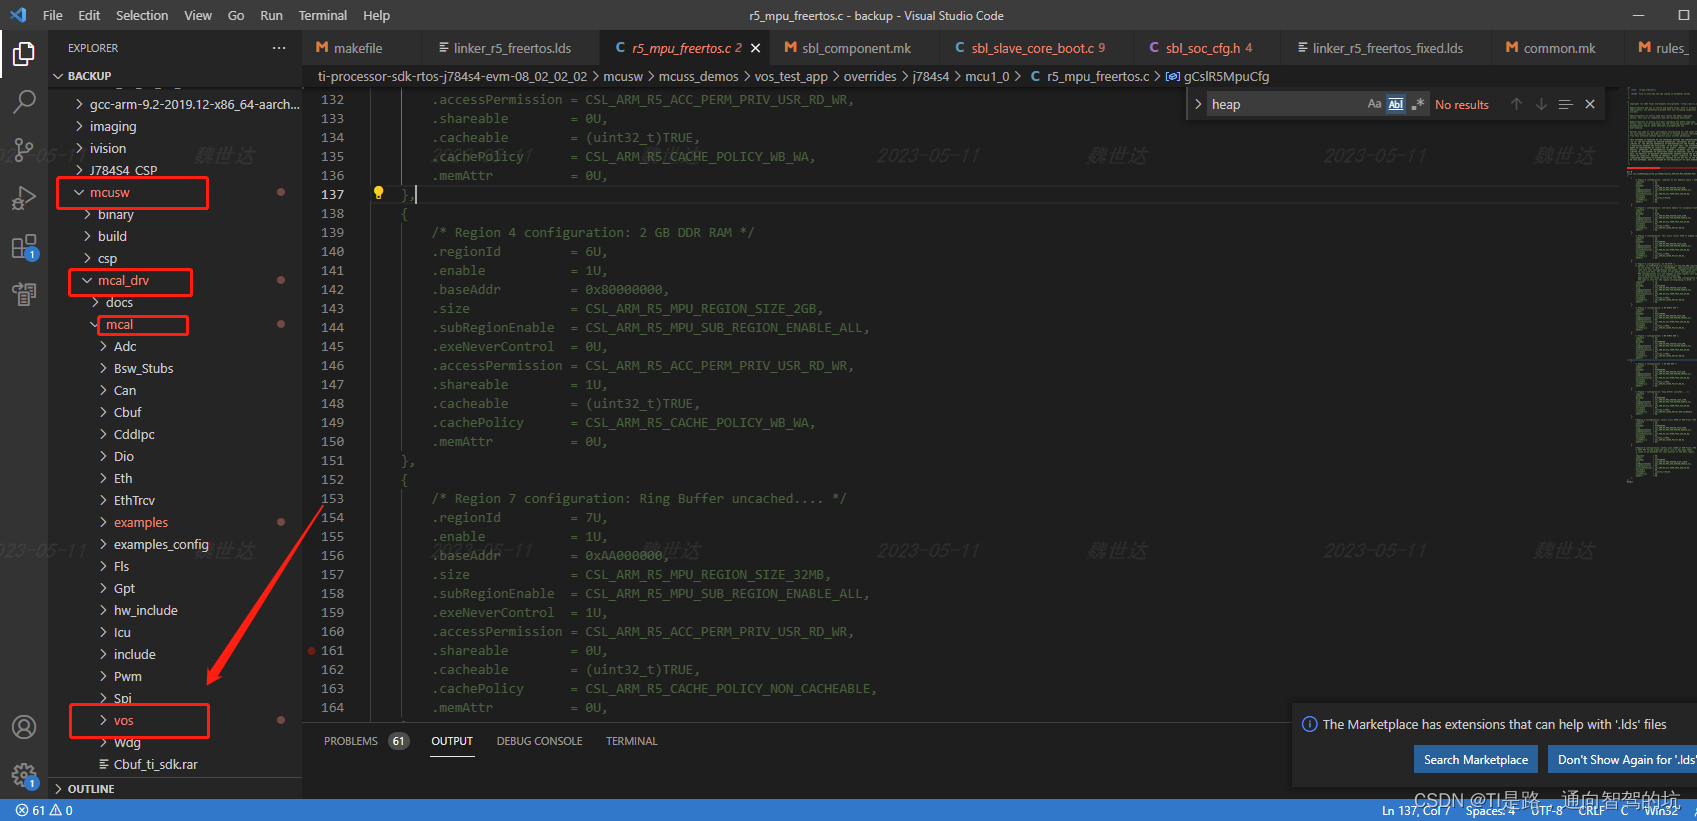Expand the binary folder
Viewport: 1697px width, 821px height.
click(x=88, y=214)
